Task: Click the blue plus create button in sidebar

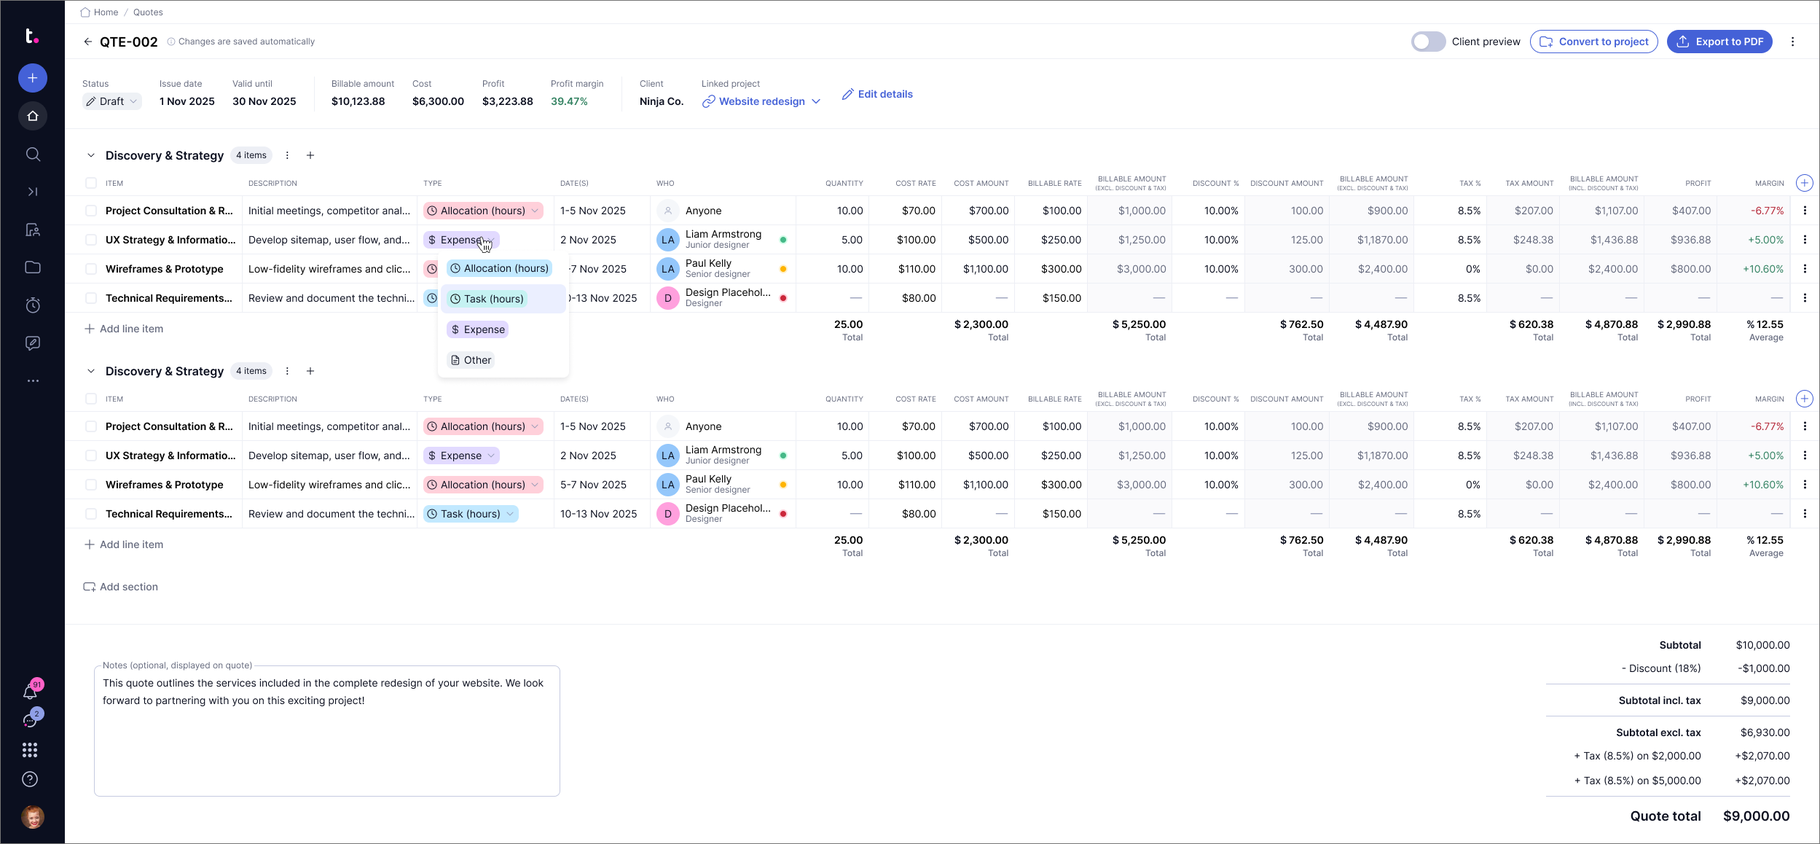Action: [x=33, y=78]
